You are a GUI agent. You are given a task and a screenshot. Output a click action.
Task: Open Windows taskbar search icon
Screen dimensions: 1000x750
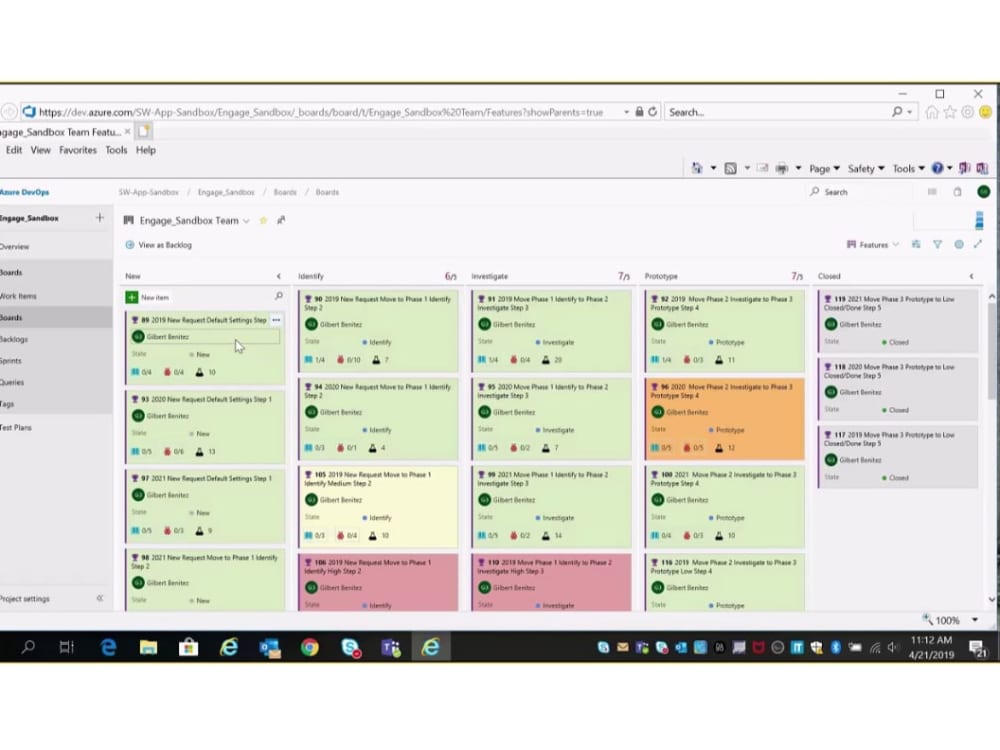(28, 647)
